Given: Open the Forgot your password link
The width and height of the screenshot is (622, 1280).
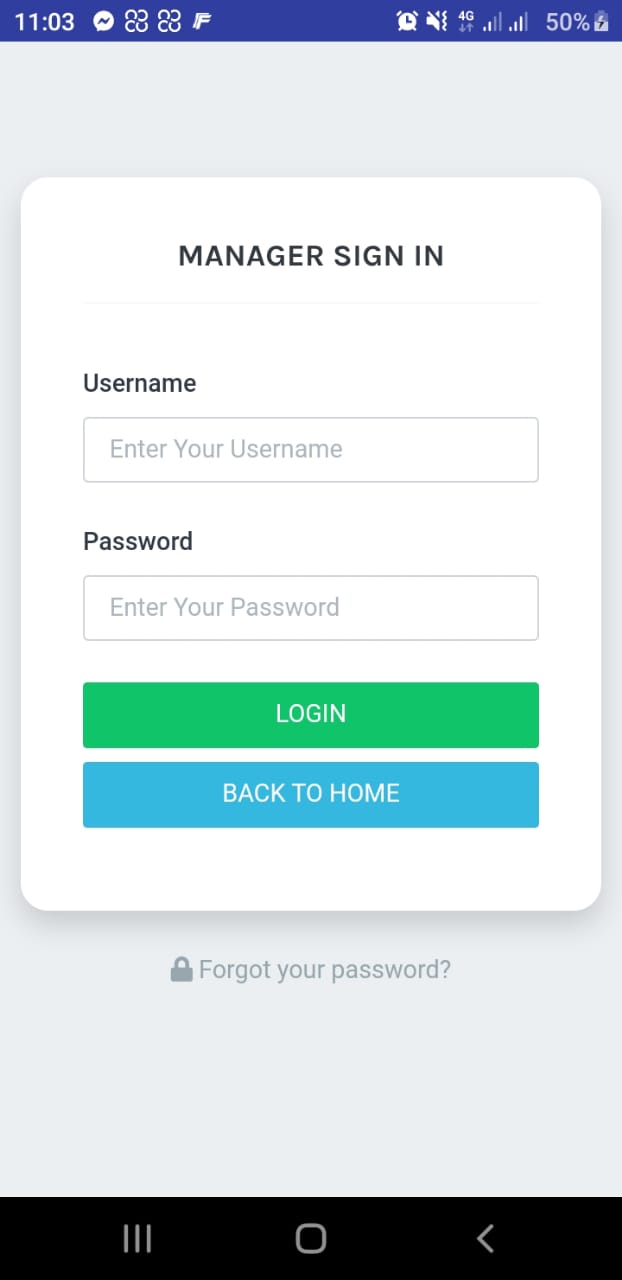Looking at the screenshot, I should click(324, 969).
